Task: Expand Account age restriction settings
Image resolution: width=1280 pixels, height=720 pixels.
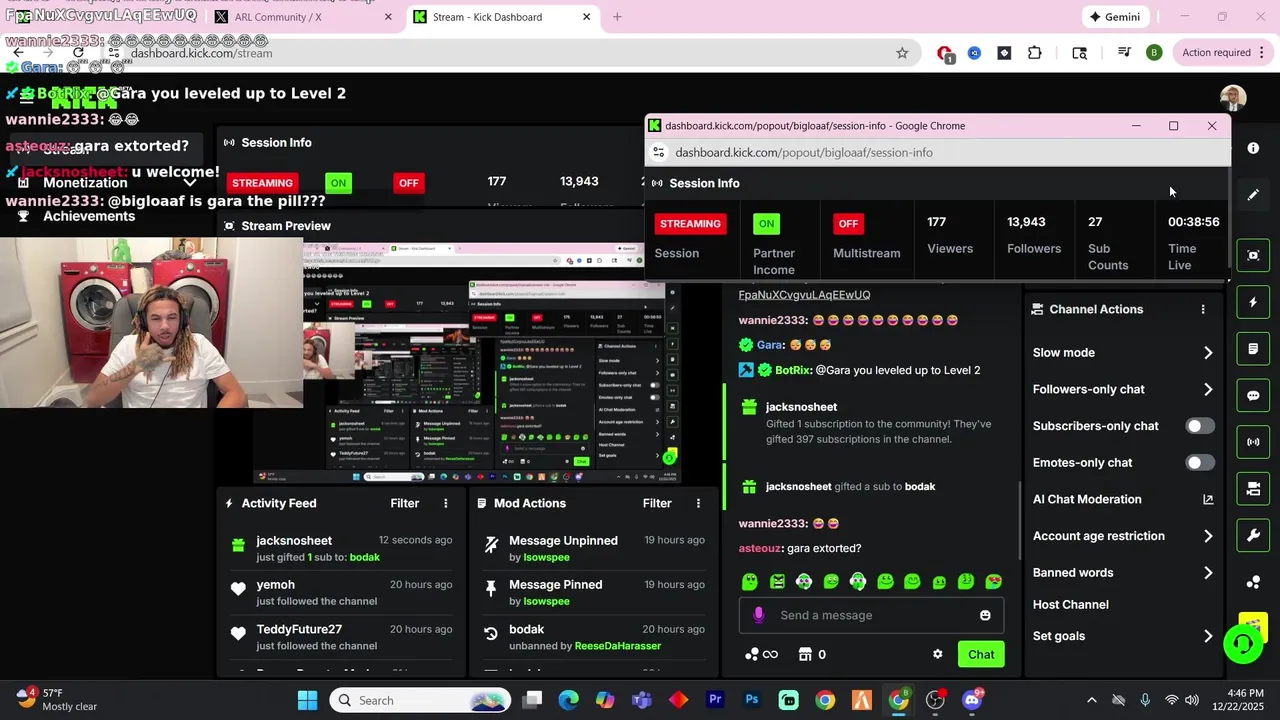Action: [x=1208, y=536]
